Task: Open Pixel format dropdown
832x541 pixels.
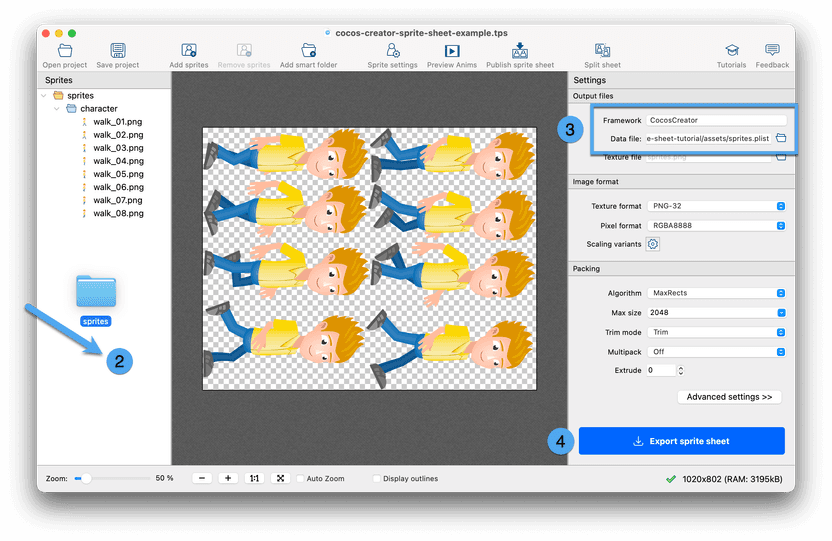Action: [716, 225]
